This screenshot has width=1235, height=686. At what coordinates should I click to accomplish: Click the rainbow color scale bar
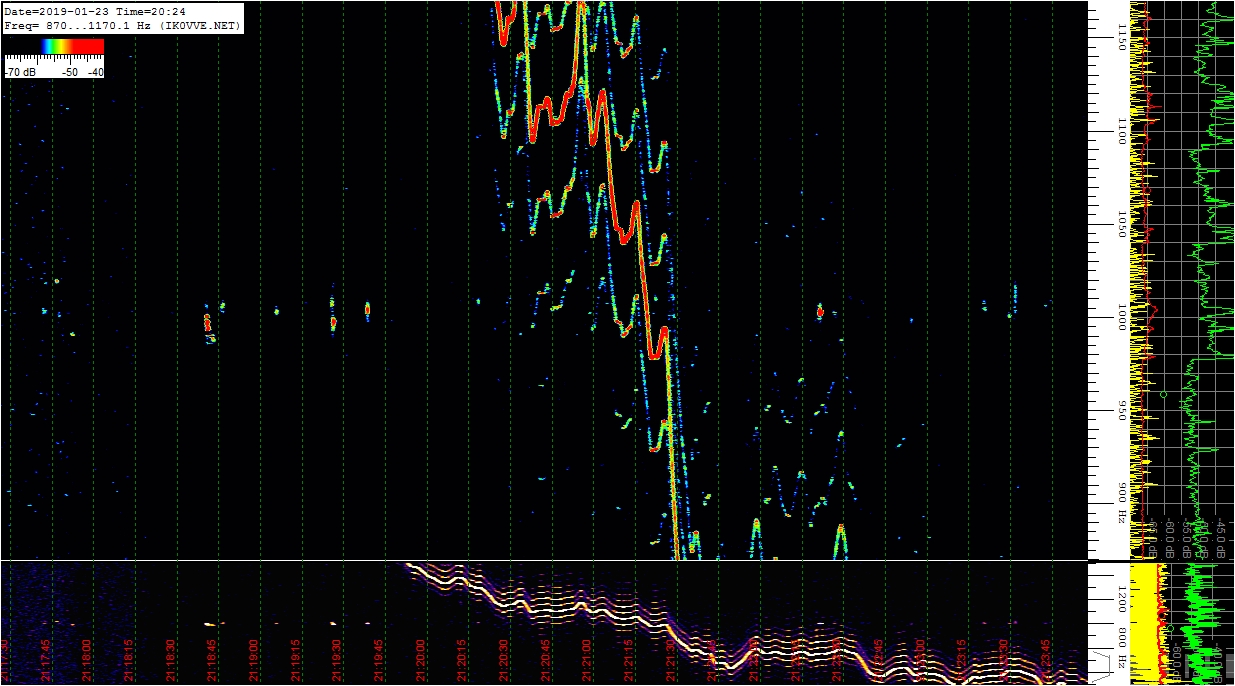point(54,46)
